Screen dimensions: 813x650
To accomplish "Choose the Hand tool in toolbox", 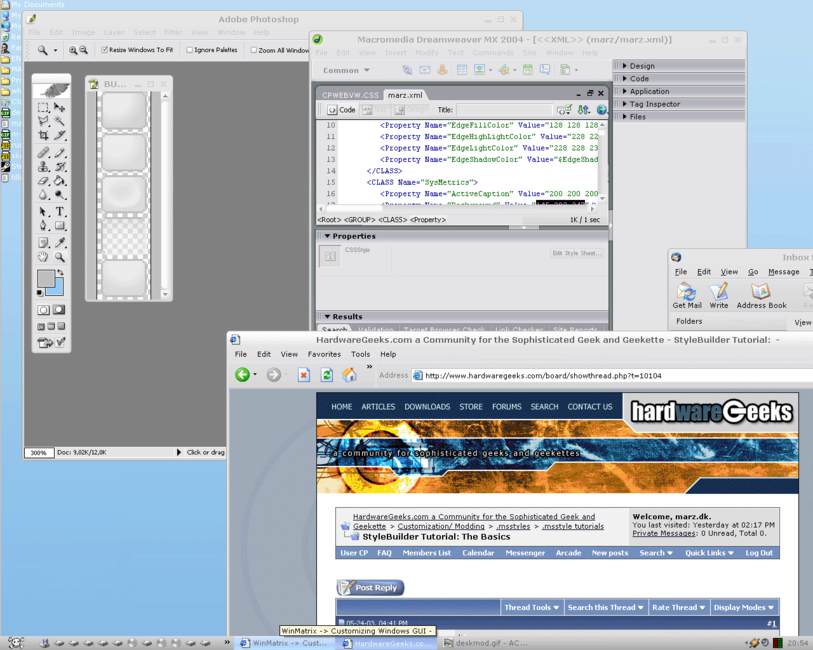I will (x=44, y=257).
